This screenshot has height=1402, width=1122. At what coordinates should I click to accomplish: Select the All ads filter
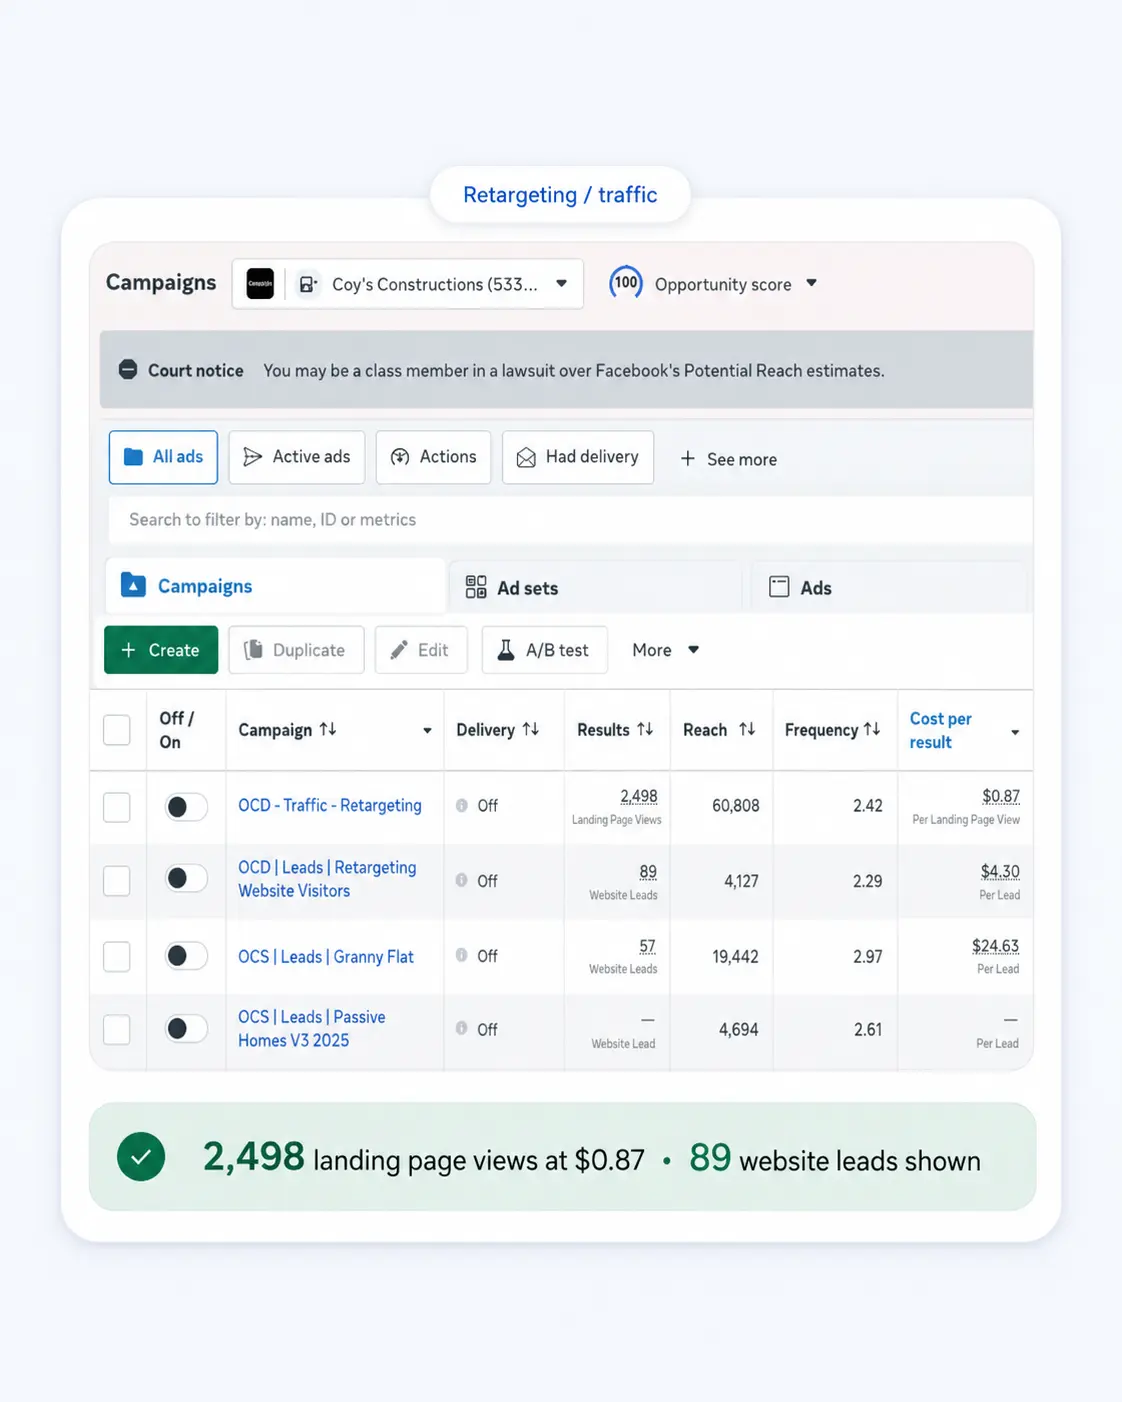click(163, 457)
